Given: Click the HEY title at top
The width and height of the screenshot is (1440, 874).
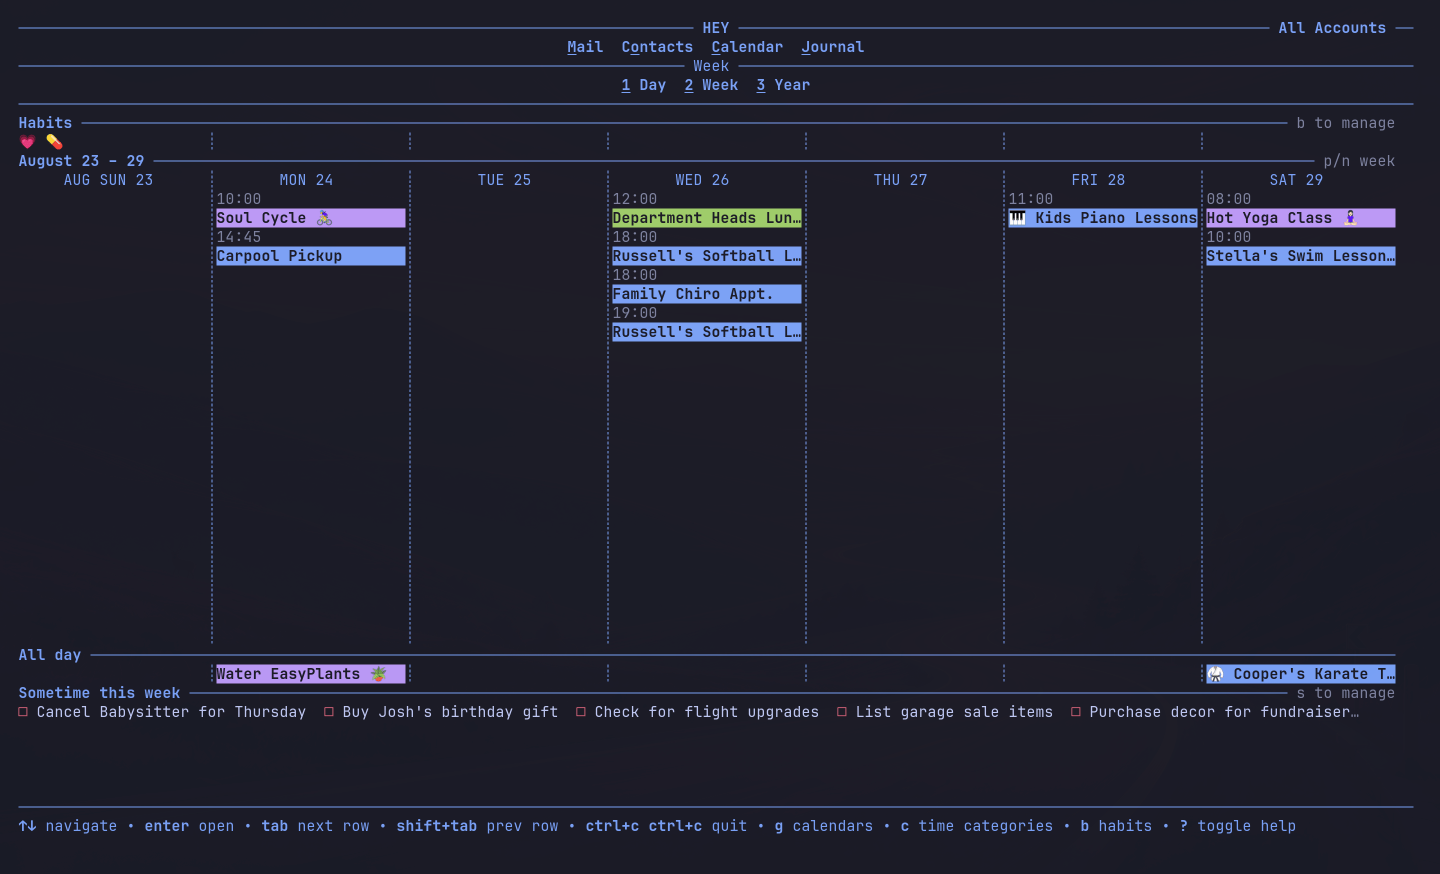Looking at the screenshot, I should [716, 28].
